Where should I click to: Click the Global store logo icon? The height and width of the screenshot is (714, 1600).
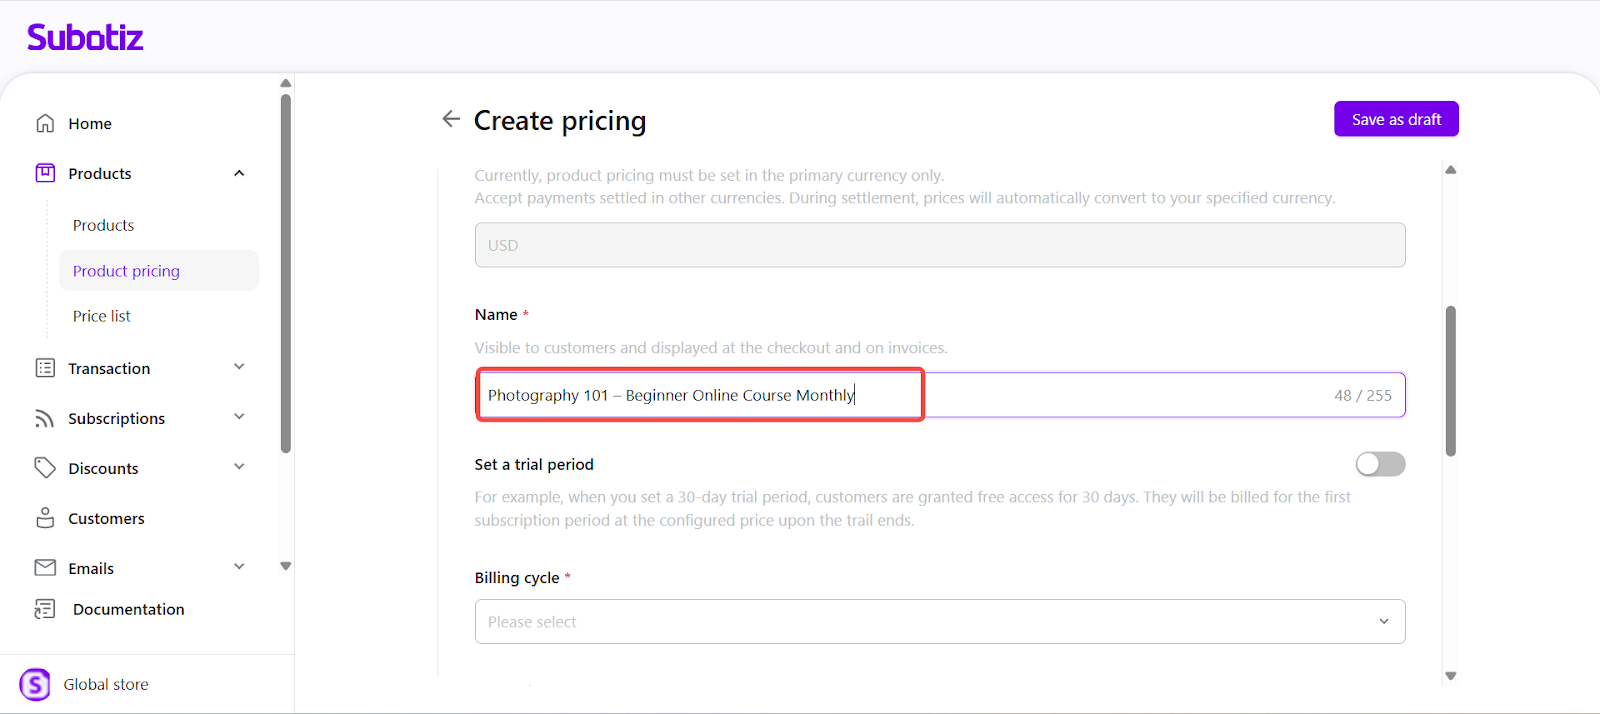(x=35, y=684)
